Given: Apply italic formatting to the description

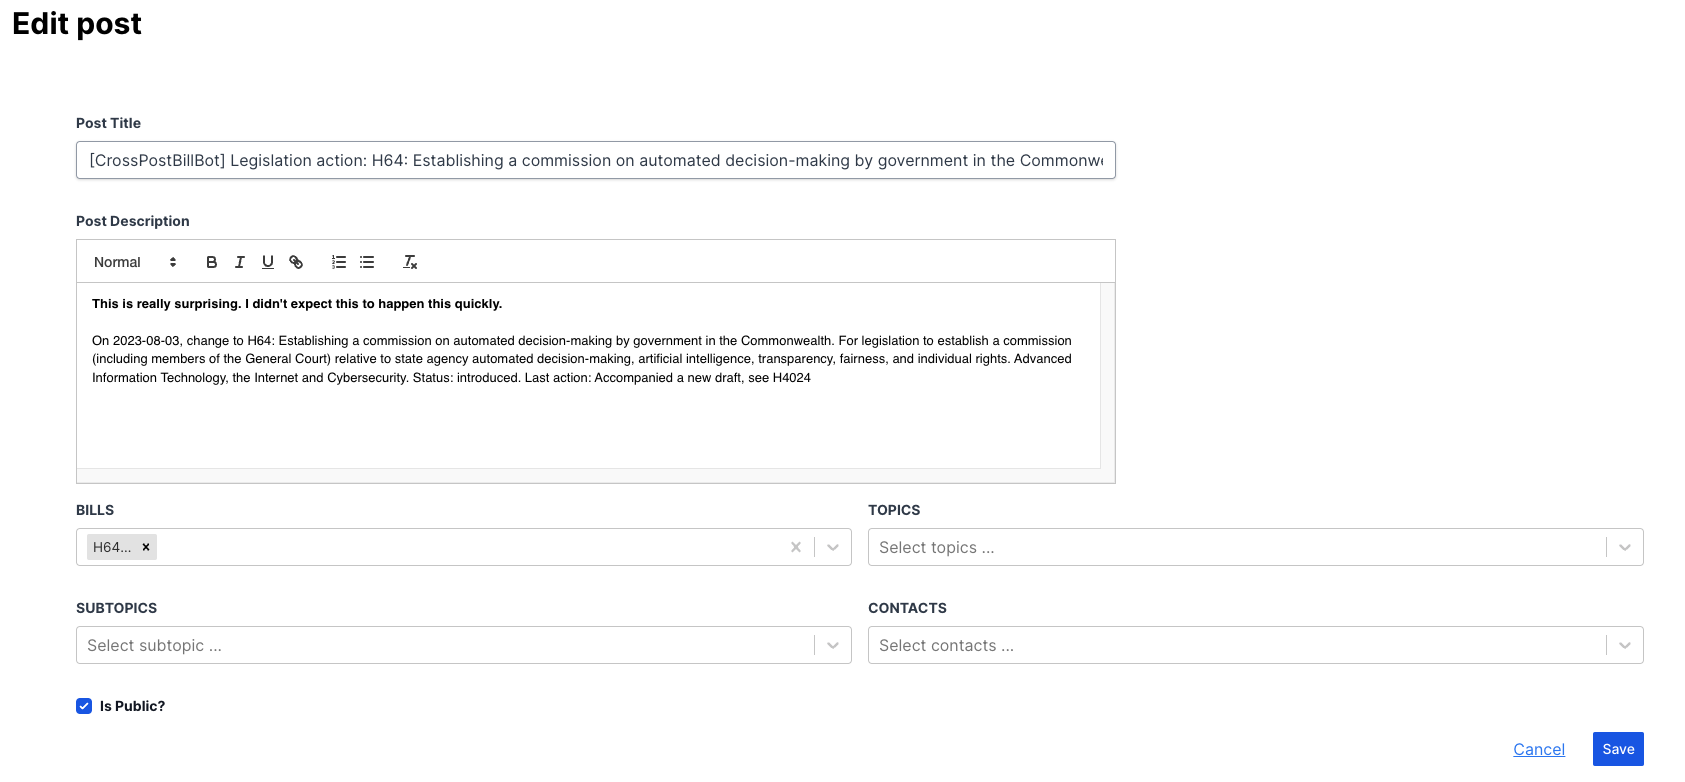Looking at the screenshot, I should click(x=240, y=262).
